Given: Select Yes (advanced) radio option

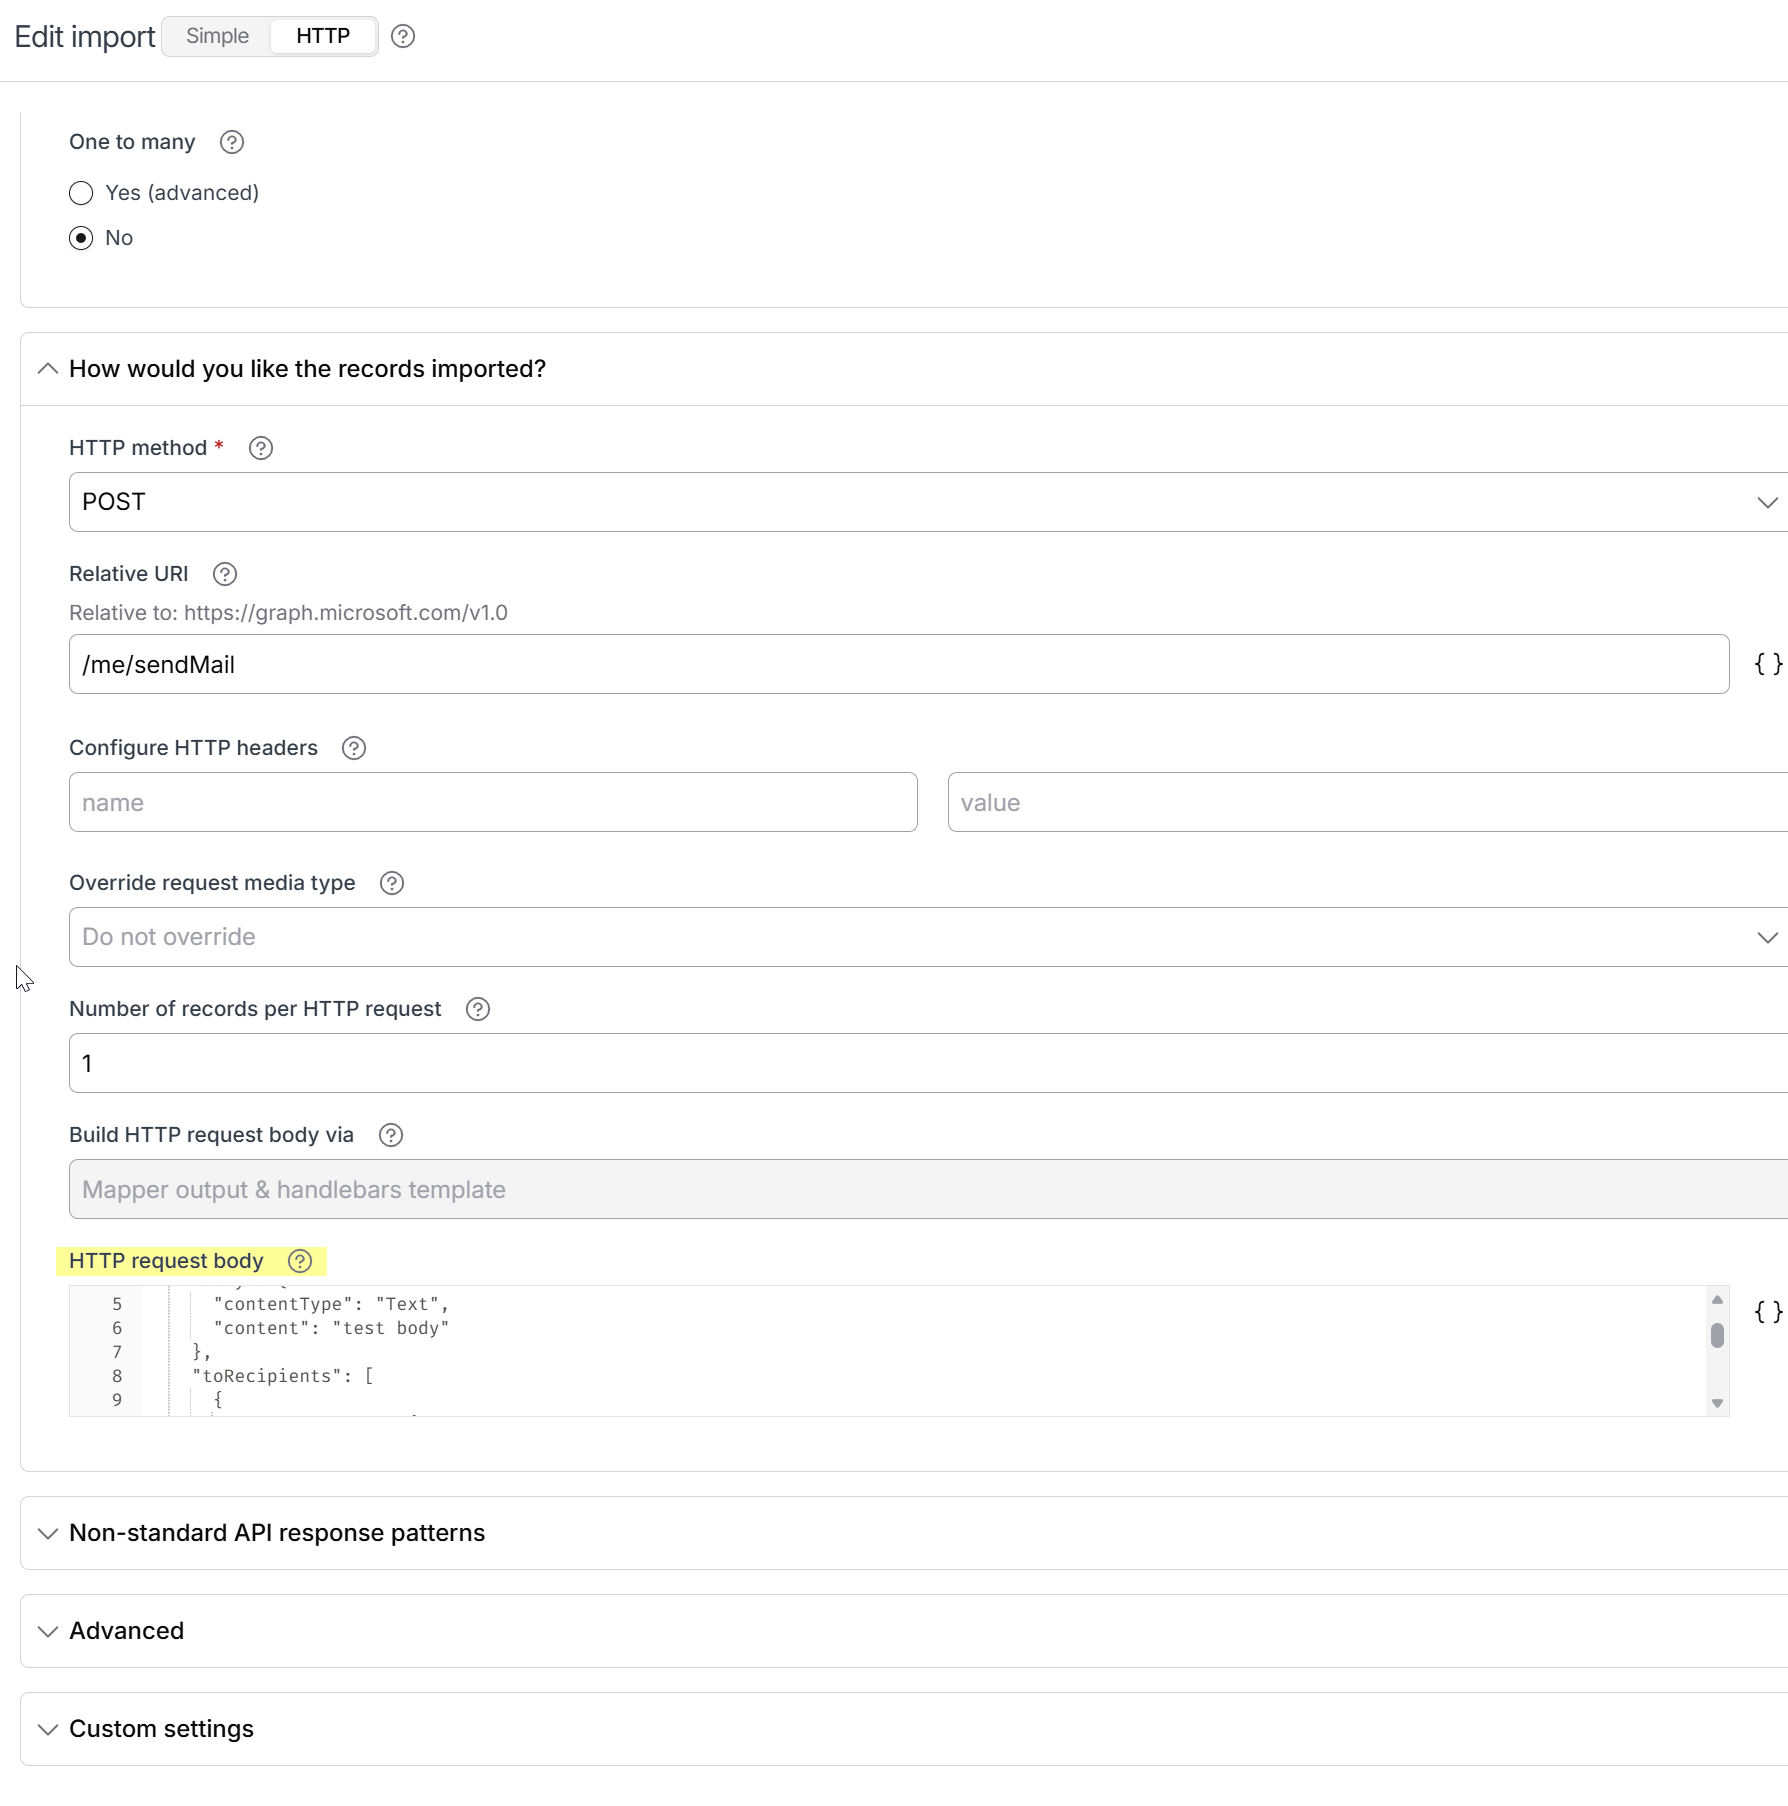Looking at the screenshot, I should pyautogui.click(x=81, y=193).
